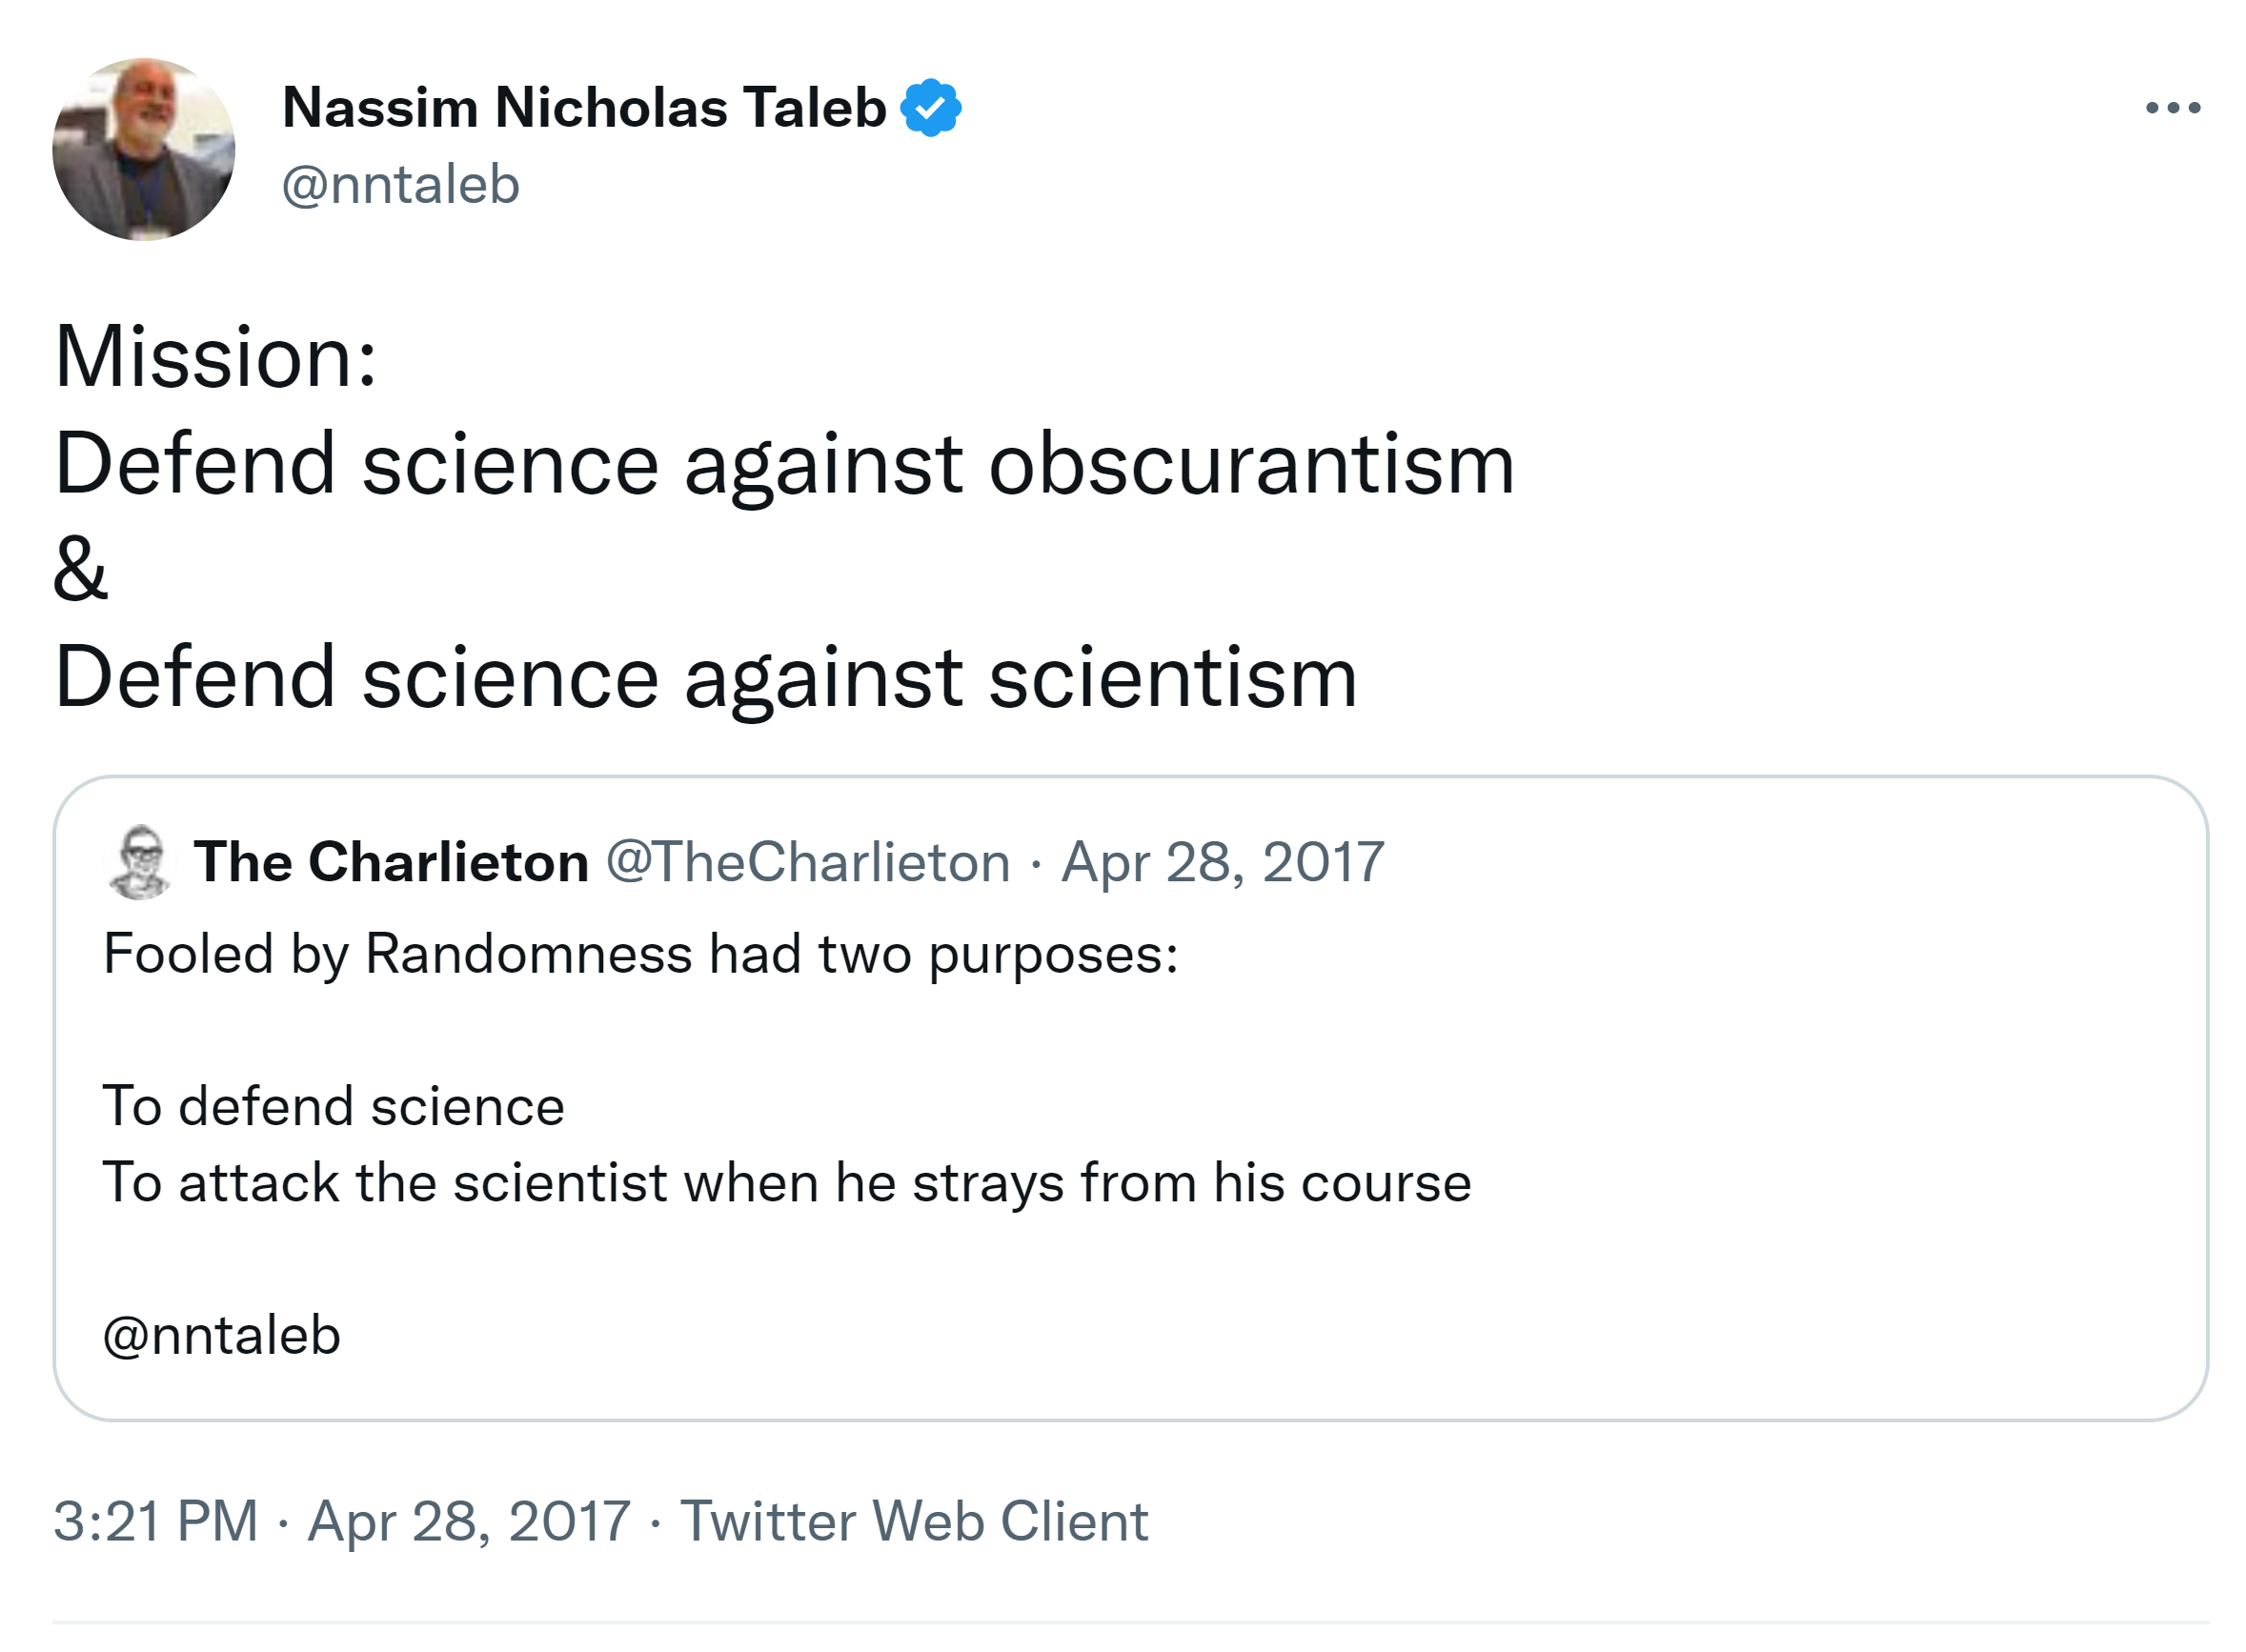Viewport: 2246px width, 1652px height.
Task: Click the 3:21 PM tweet timestamp
Action: 156,1521
